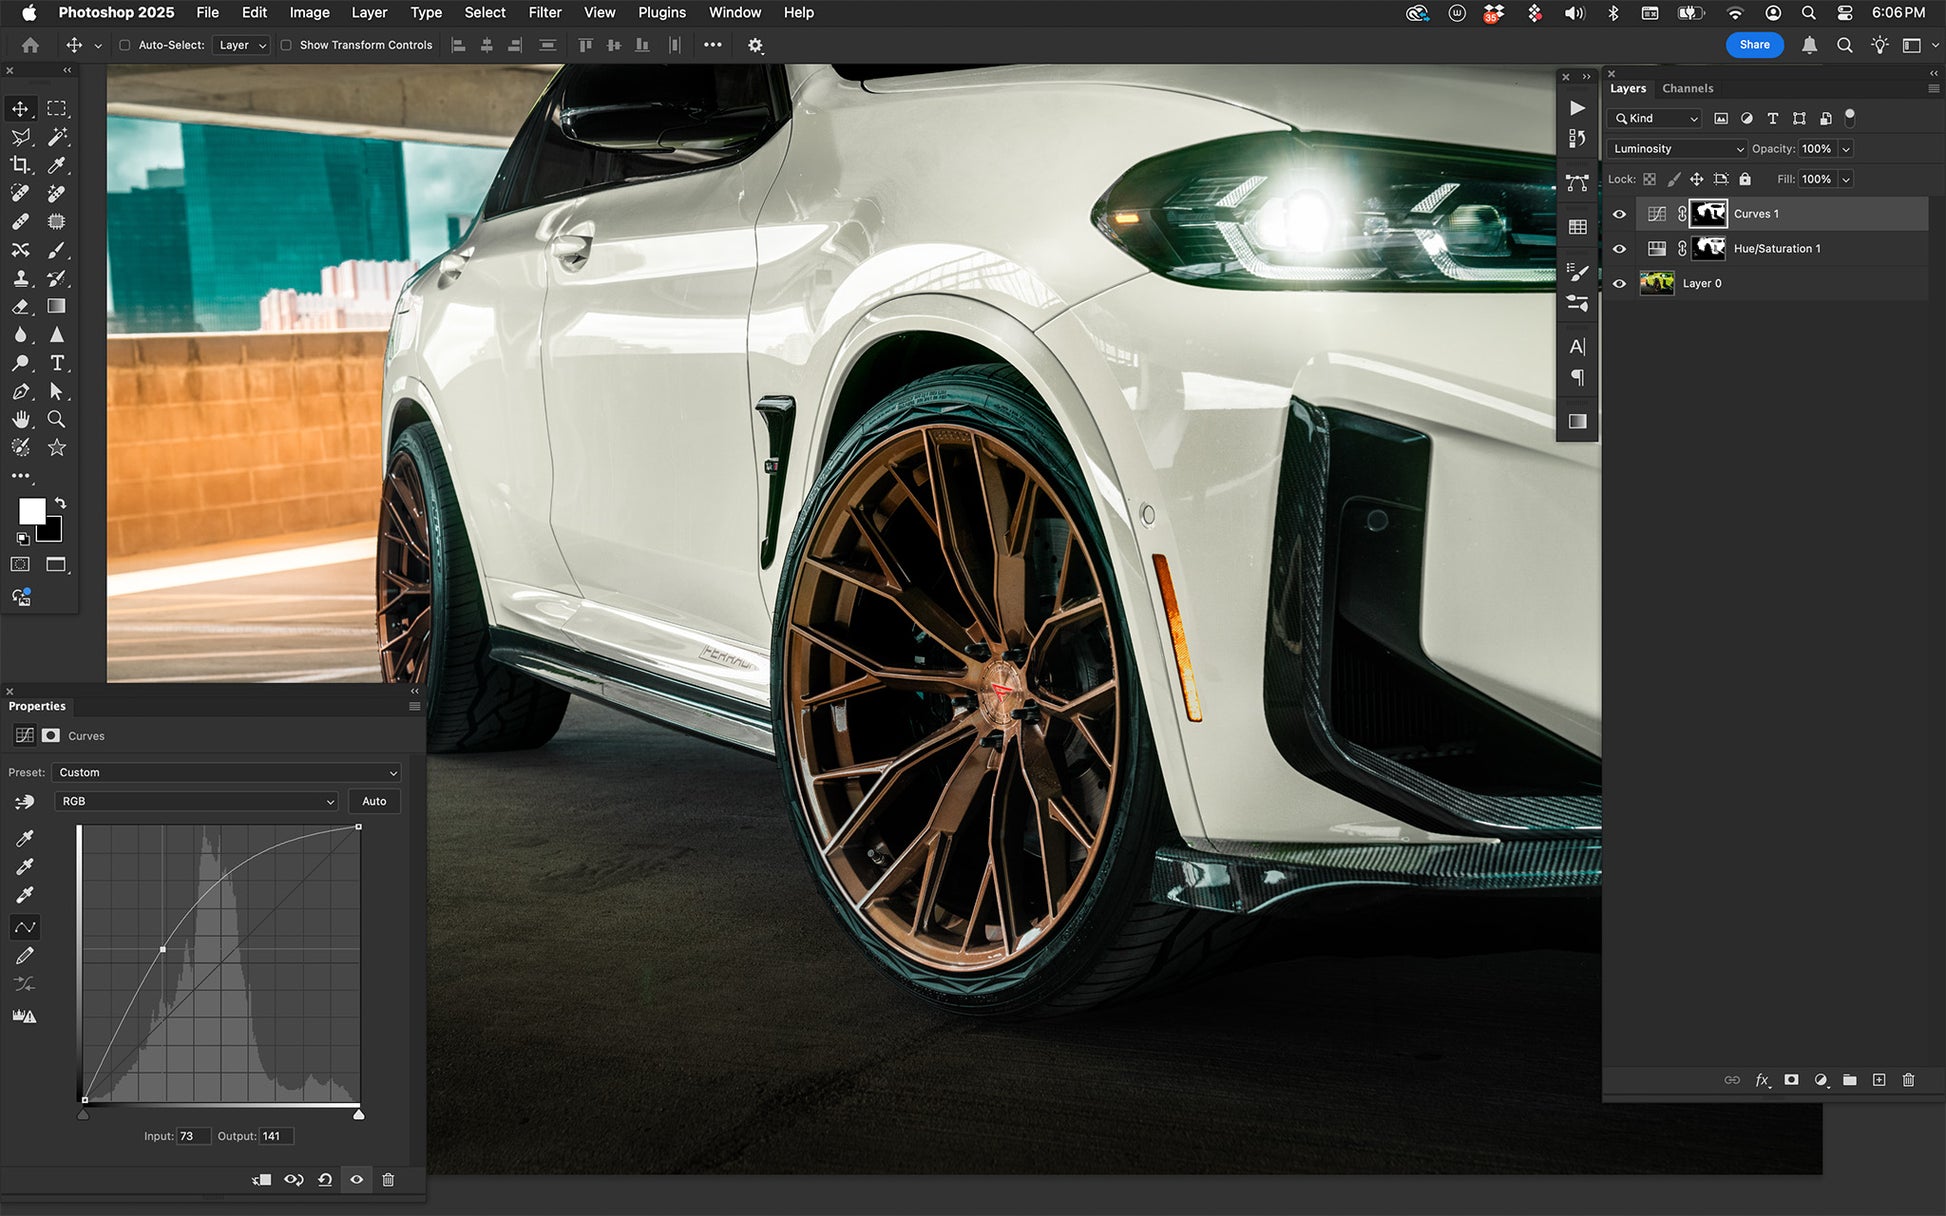Swap foreground and background colors
This screenshot has height=1216, width=1946.
pyautogui.click(x=61, y=502)
